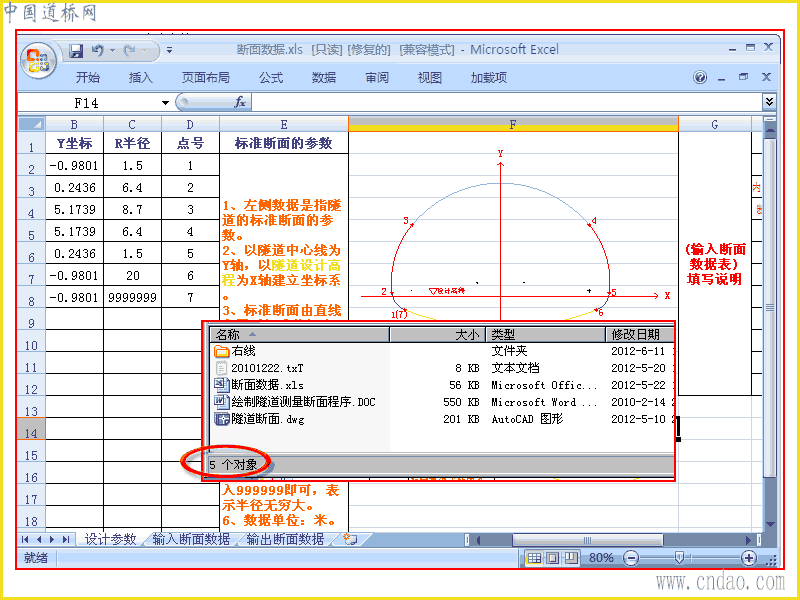Expand the formula bar
The width and height of the screenshot is (800, 600).
pyautogui.click(x=769, y=102)
